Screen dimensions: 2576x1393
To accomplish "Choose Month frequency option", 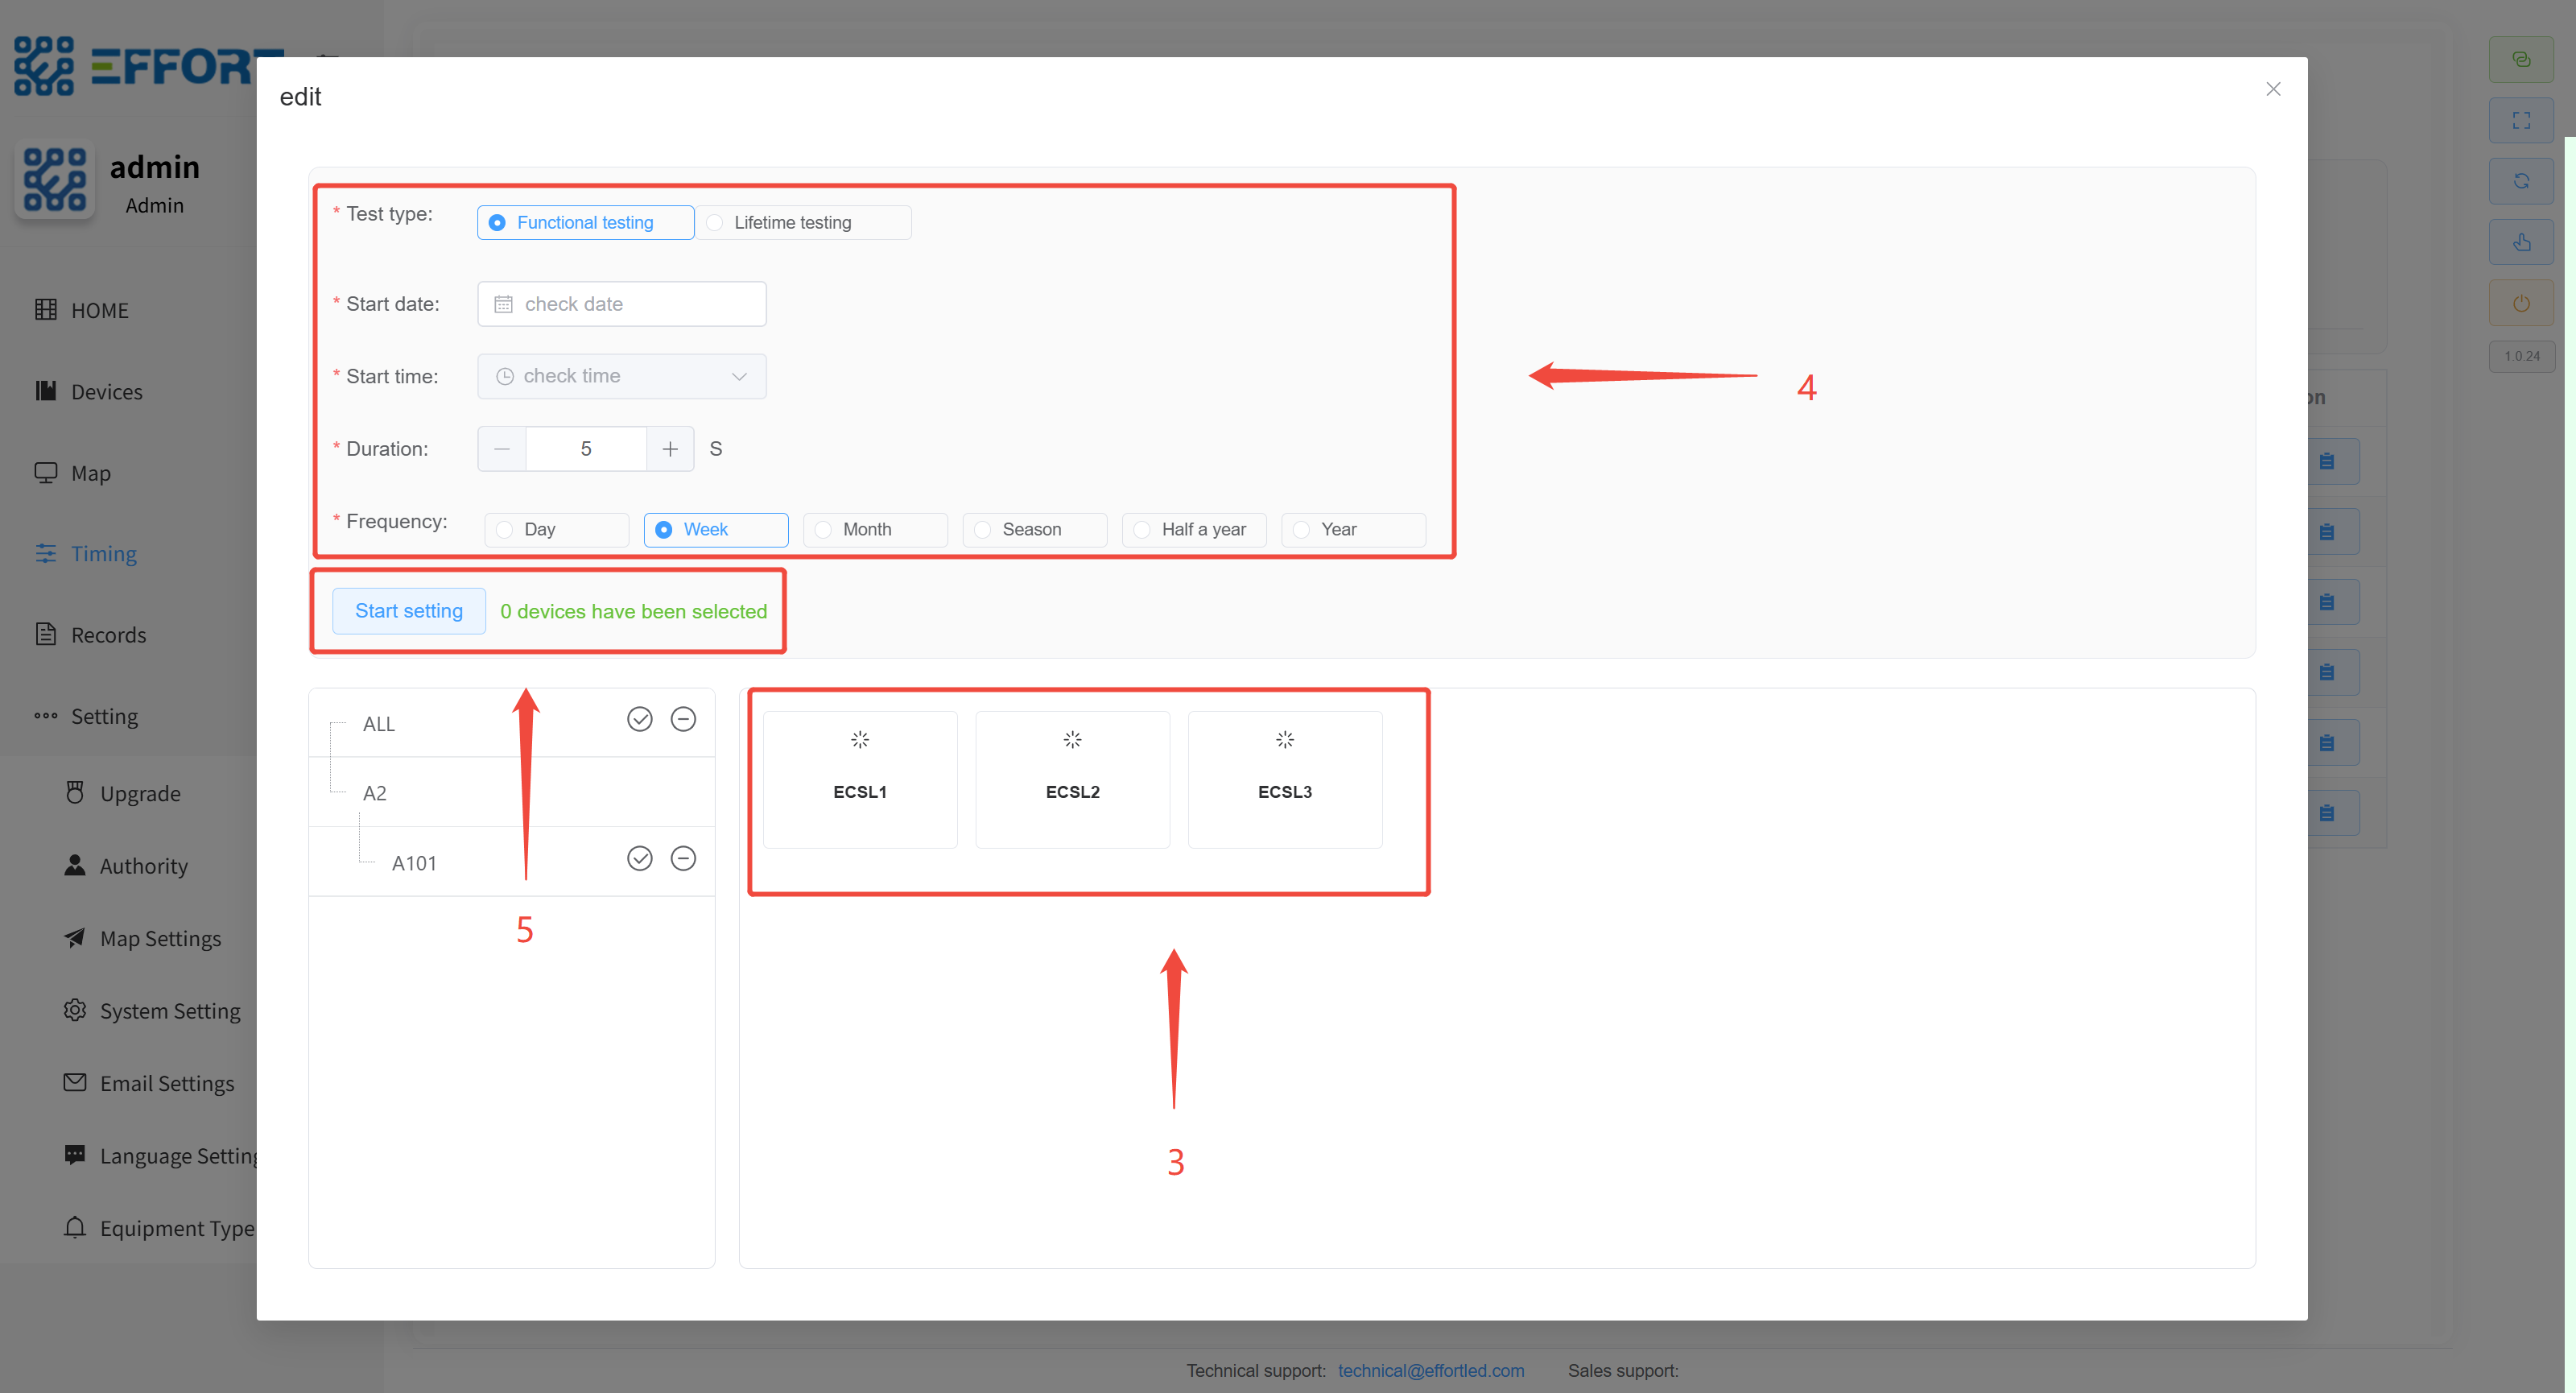I will pyautogui.click(x=865, y=530).
